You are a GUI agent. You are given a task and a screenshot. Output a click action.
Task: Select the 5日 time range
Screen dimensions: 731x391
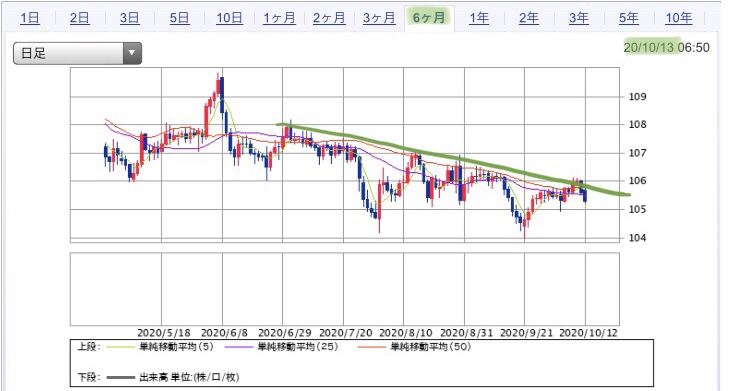[x=179, y=18]
